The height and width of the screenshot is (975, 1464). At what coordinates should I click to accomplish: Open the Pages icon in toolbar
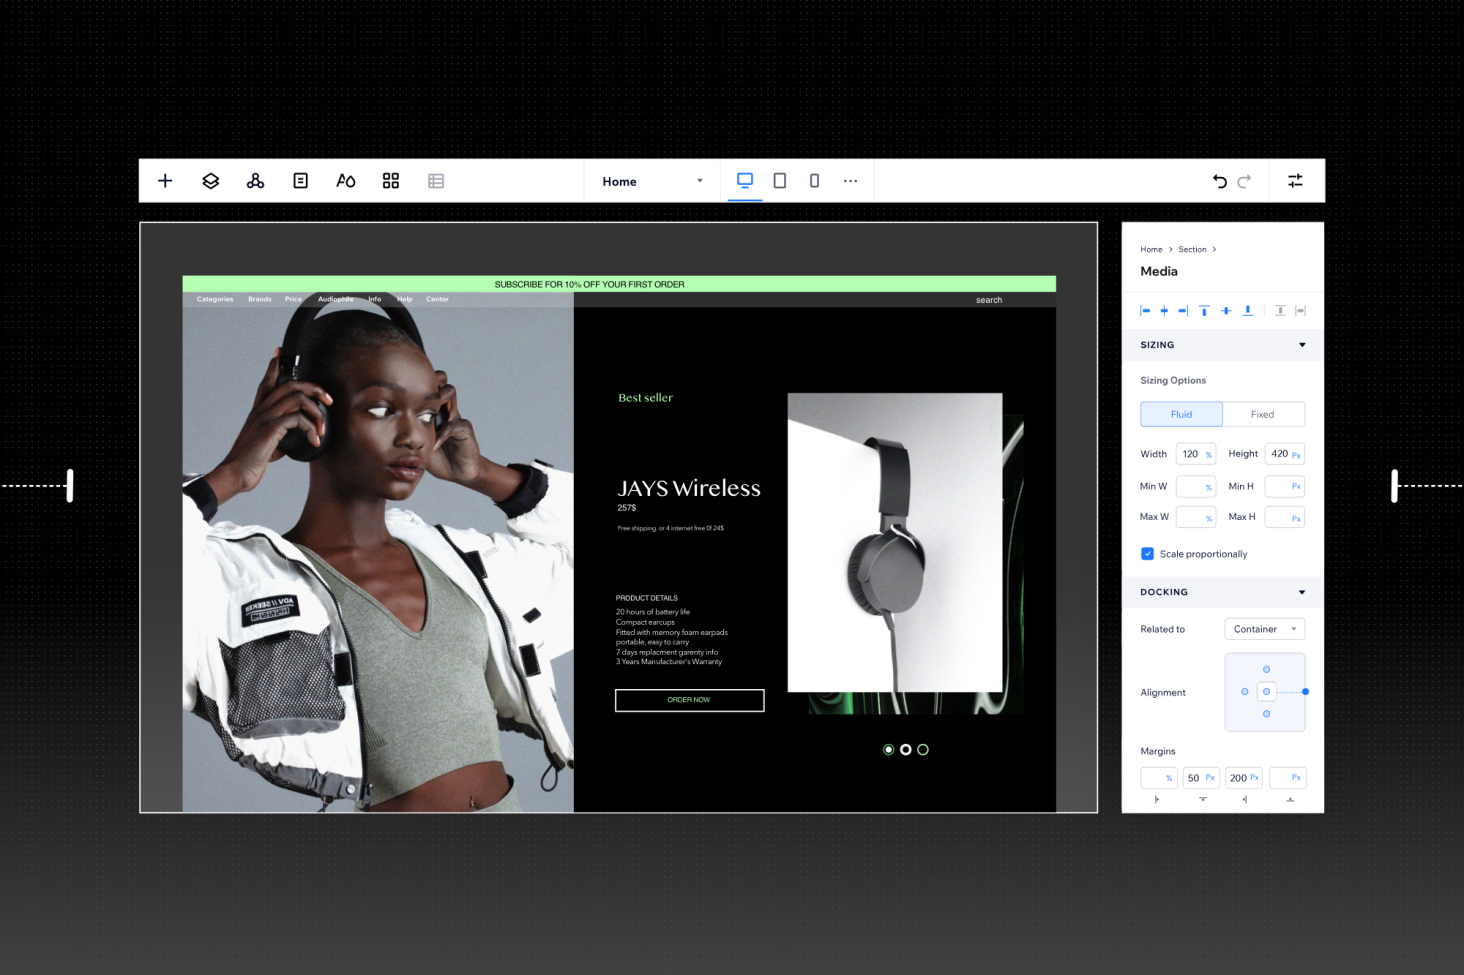click(300, 181)
